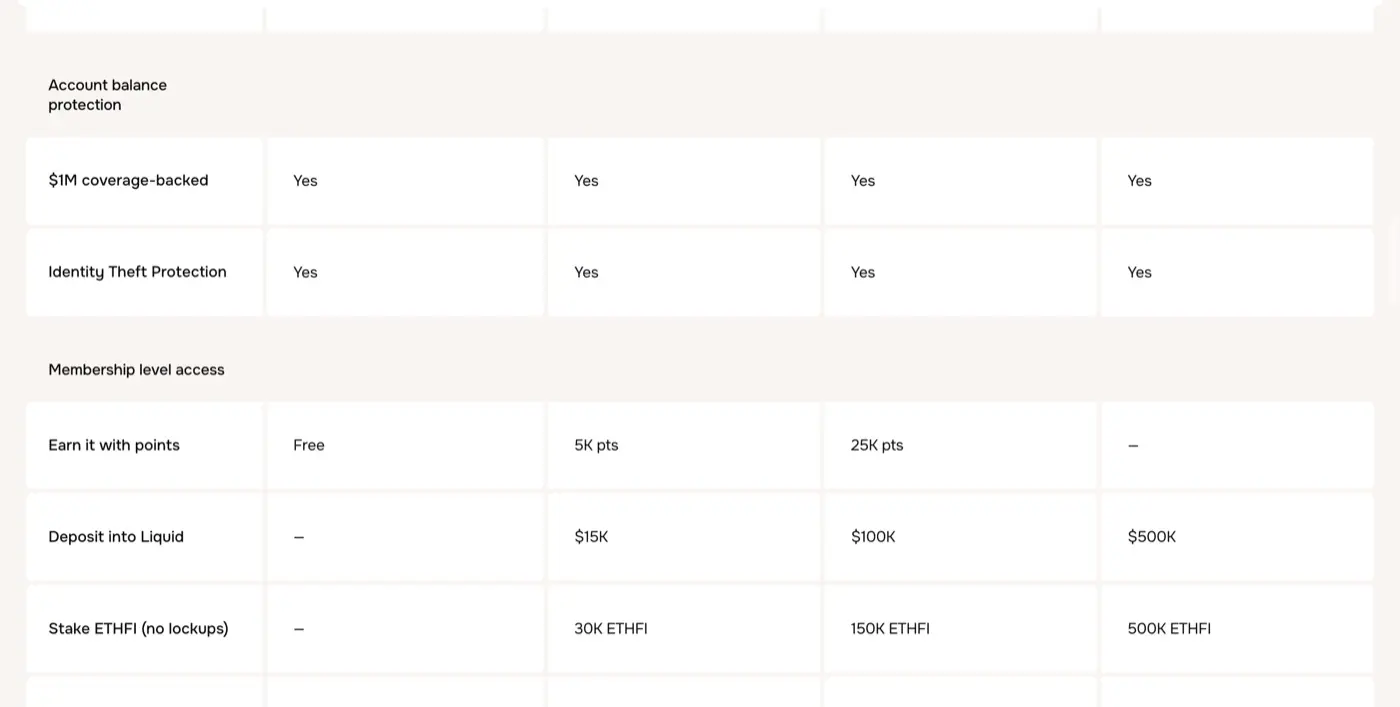
Task: Select the 'Identity Theft Protection' row label
Action: click(x=137, y=272)
